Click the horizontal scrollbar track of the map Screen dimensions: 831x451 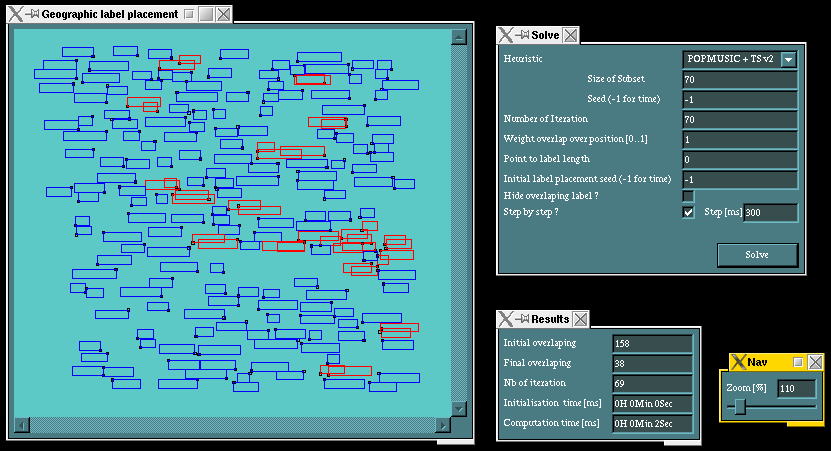coord(232,425)
